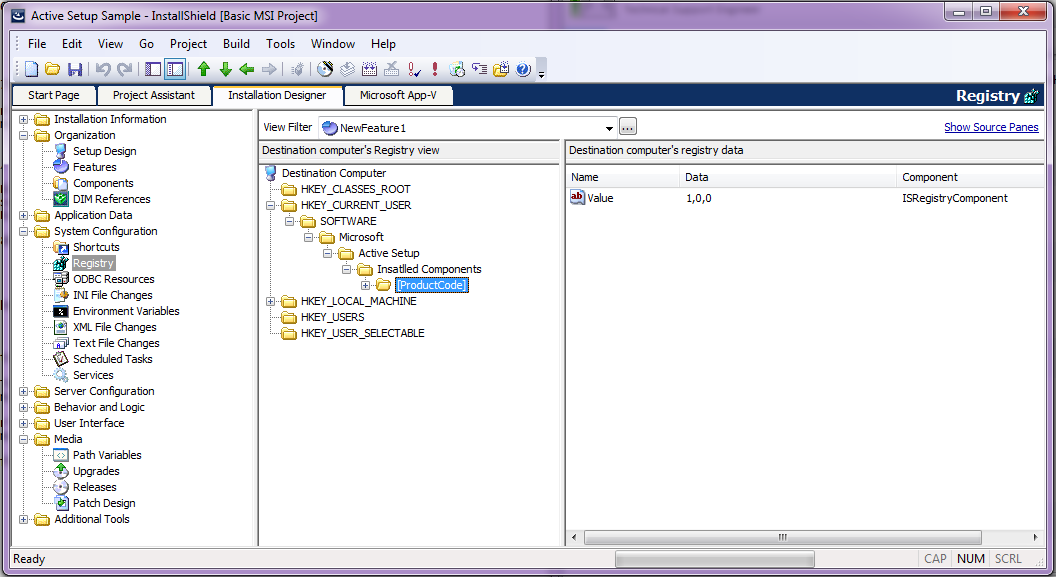Image resolution: width=1056 pixels, height=577 pixels.
Task: Click the green down arrow icon
Action: [226, 69]
